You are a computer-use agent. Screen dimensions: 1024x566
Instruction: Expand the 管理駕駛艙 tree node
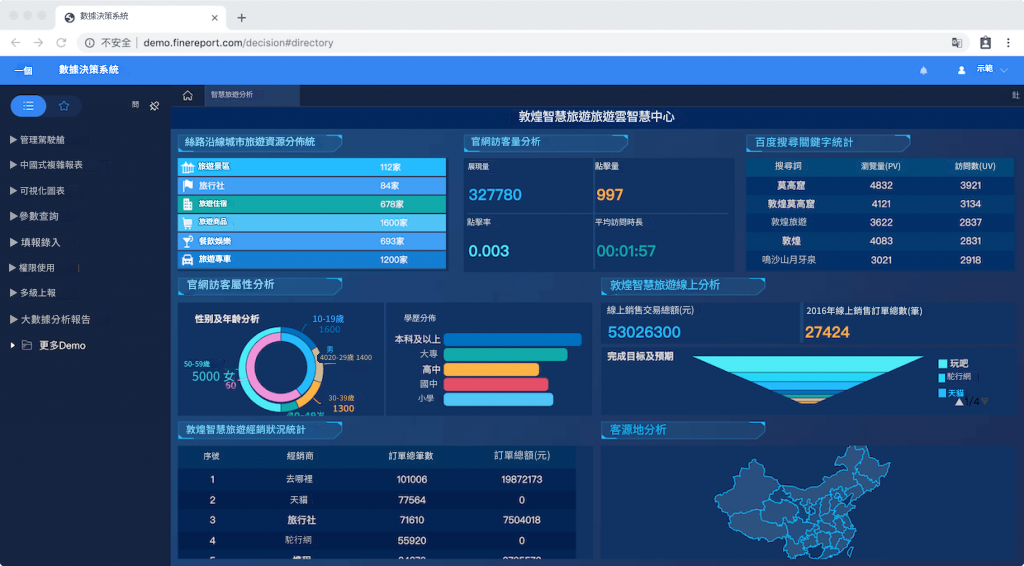tap(40, 140)
